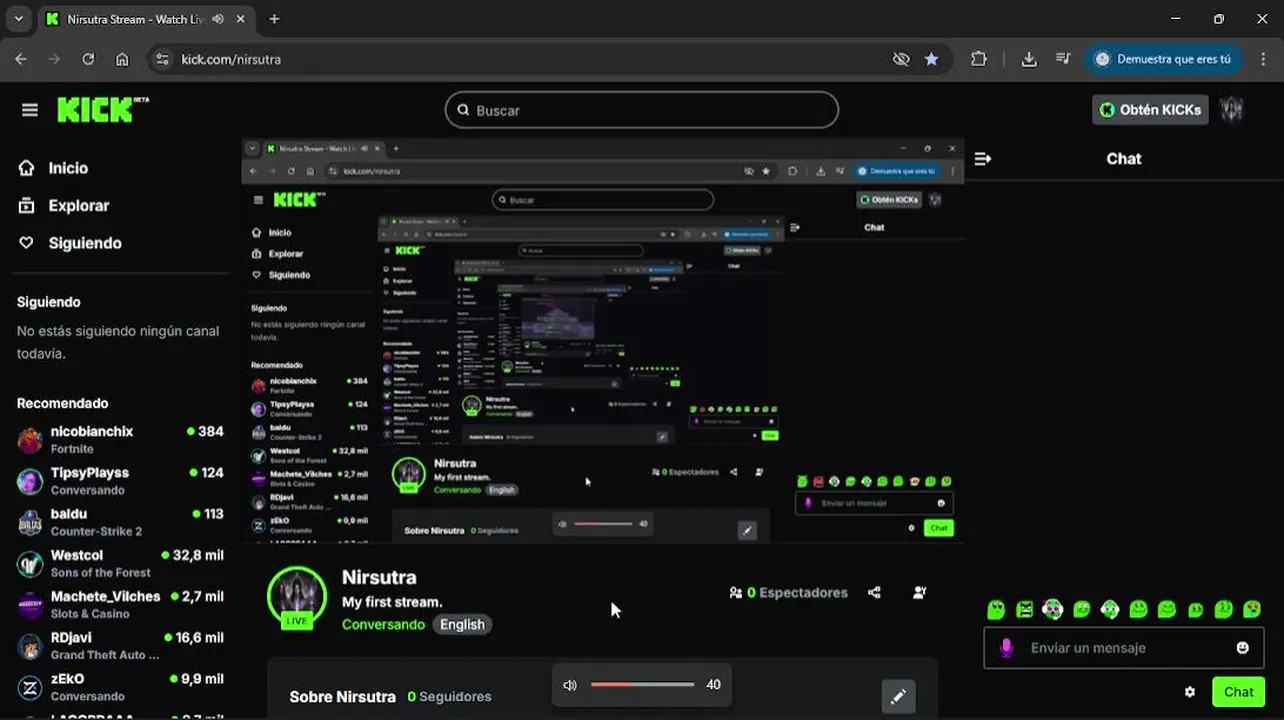Open RDjavi recommended channel
Image resolution: width=1284 pixels, height=720 pixels.
pyautogui.click(x=120, y=645)
